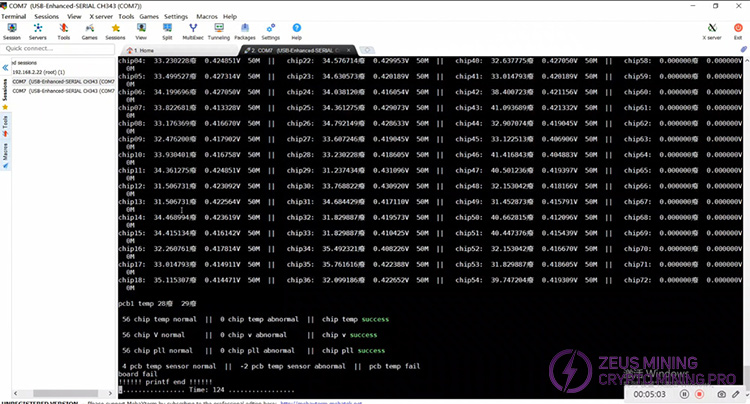Image resolution: width=750 pixels, height=404 pixels.
Task: Click the Servers toolbar icon
Action: (38, 30)
